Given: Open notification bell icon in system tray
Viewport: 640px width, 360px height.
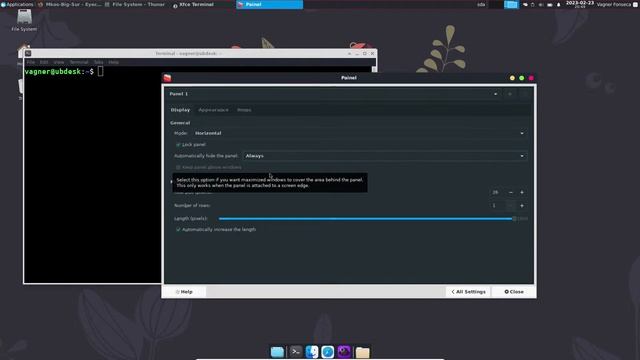Looking at the screenshot, I should click(558, 4).
